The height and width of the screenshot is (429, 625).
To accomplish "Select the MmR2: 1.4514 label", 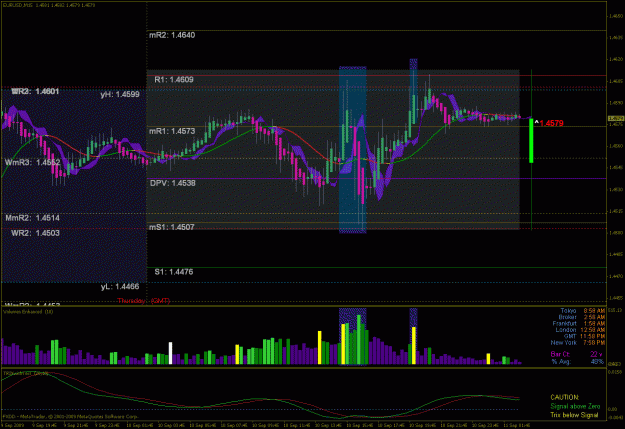I will [x=33, y=218].
